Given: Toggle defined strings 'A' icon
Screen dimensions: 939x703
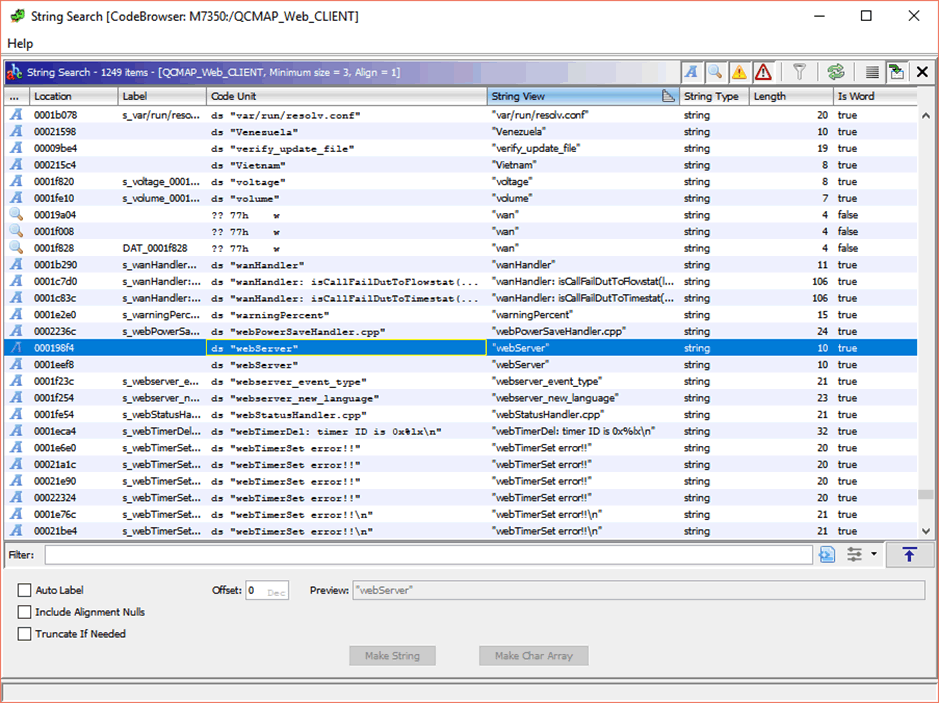Looking at the screenshot, I should point(692,72).
